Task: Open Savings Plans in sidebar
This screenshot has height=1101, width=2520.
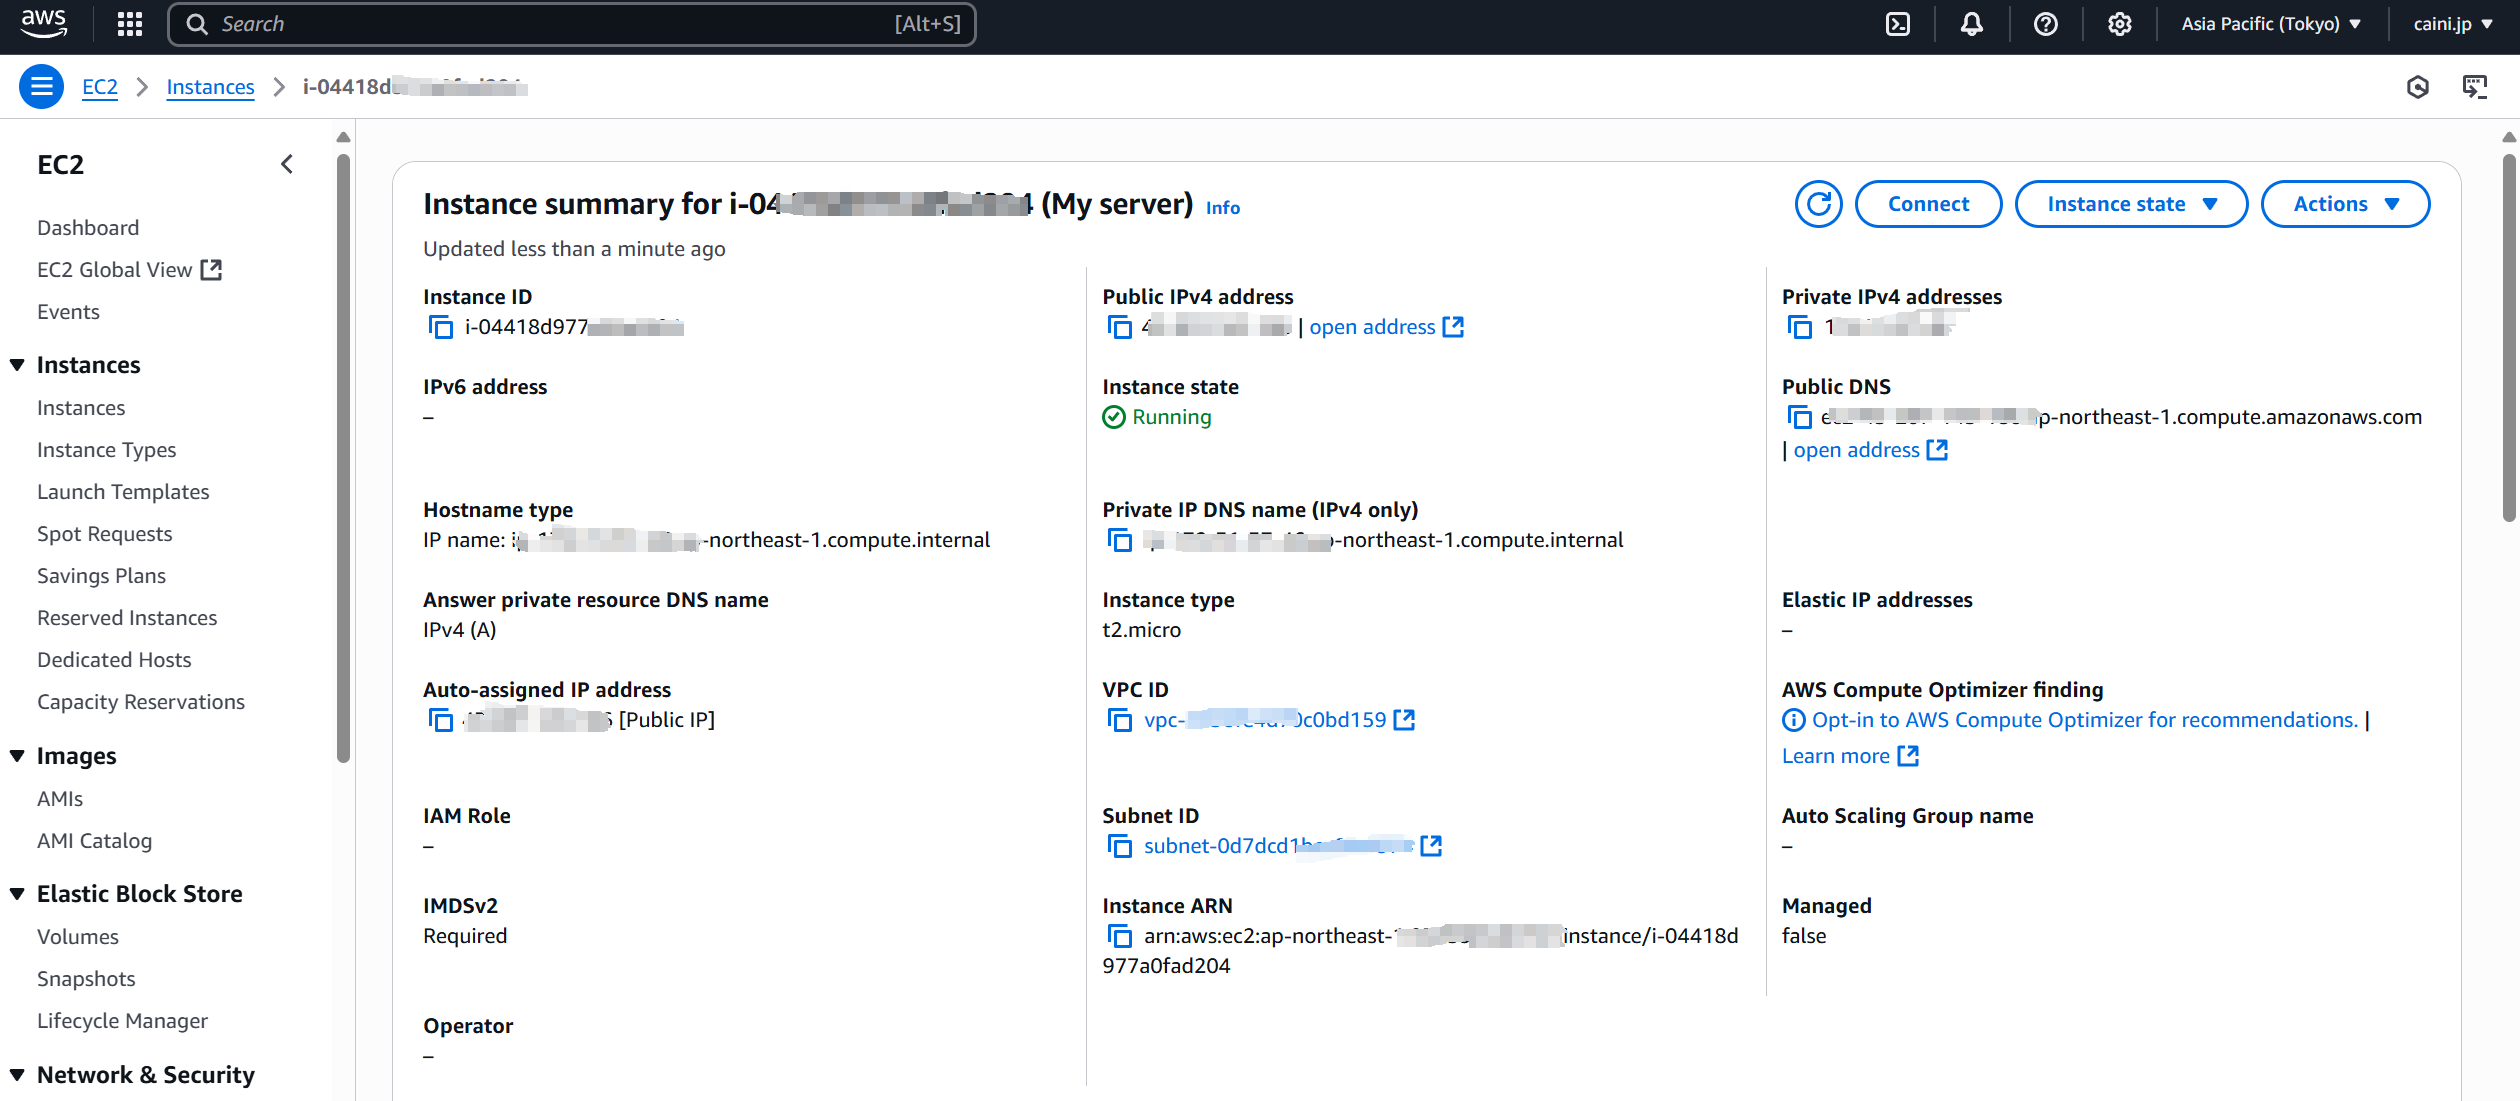Action: (x=101, y=576)
